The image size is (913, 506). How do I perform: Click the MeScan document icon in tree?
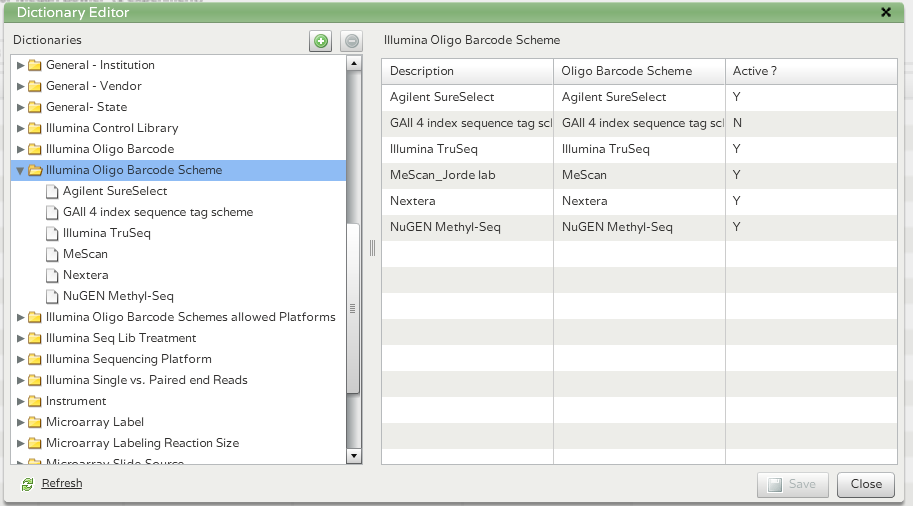pos(52,254)
